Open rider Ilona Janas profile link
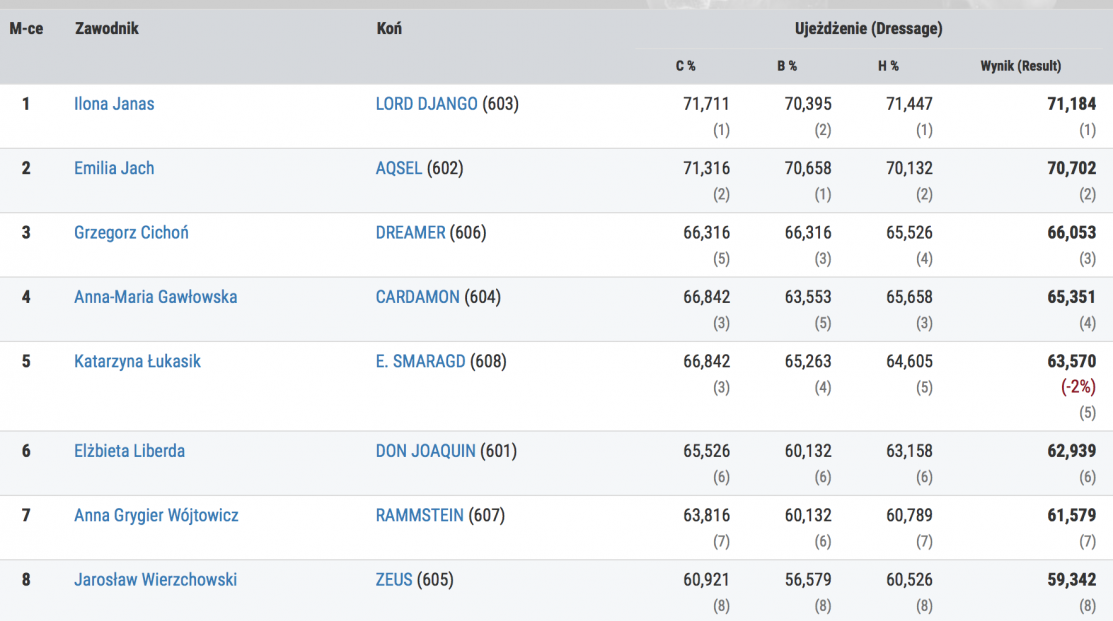This screenshot has height=621, width=1113. pyautogui.click(x=114, y=104)
